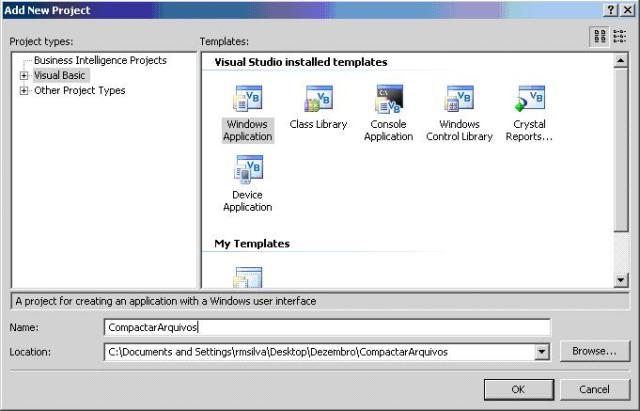The height and width of the screenshot is (411, 640).
Task: Select the Windows Application template icon
Action: click(x=247, y=101)
